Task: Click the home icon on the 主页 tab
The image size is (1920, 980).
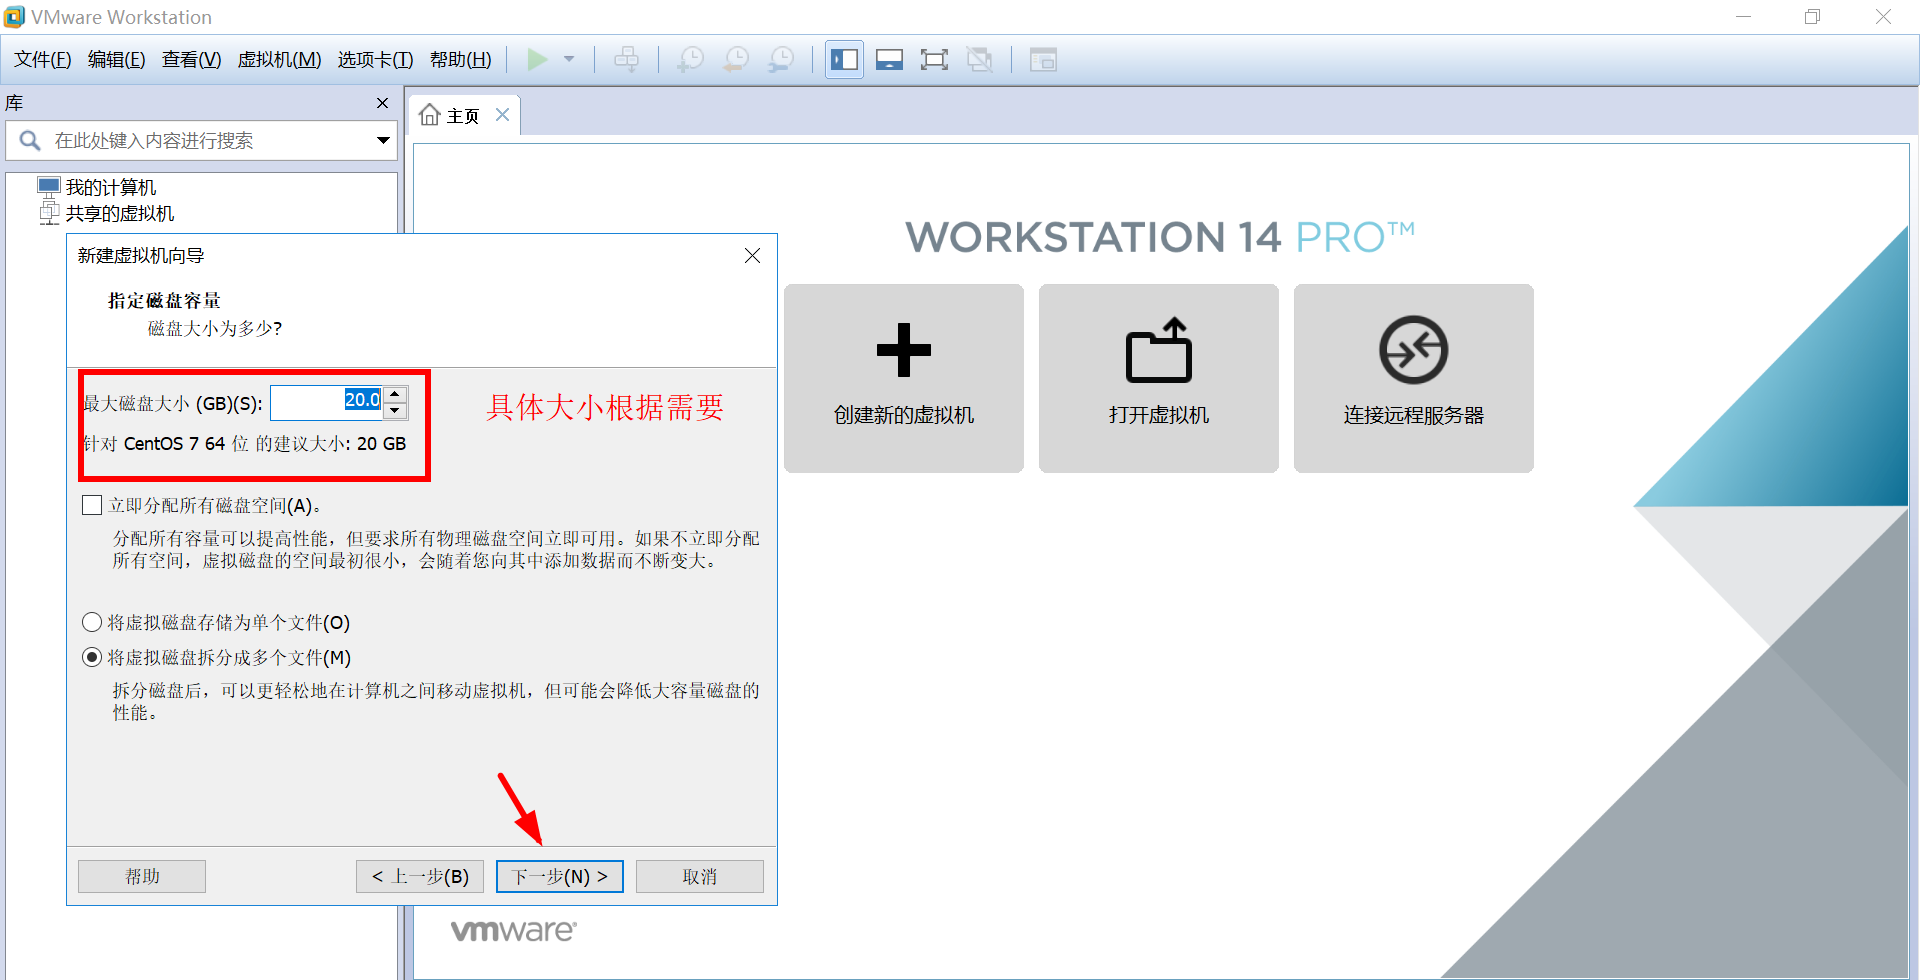Action: [x=430, y=115]
